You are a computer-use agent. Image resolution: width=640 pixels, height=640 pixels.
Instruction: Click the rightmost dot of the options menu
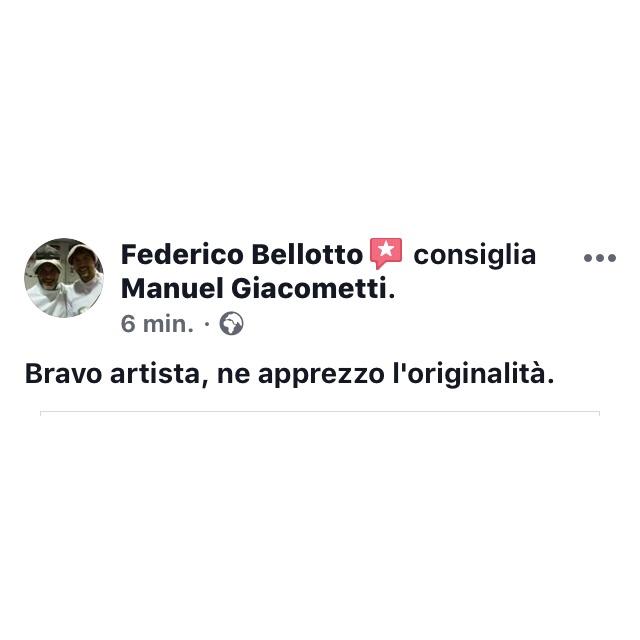[611, 258]
